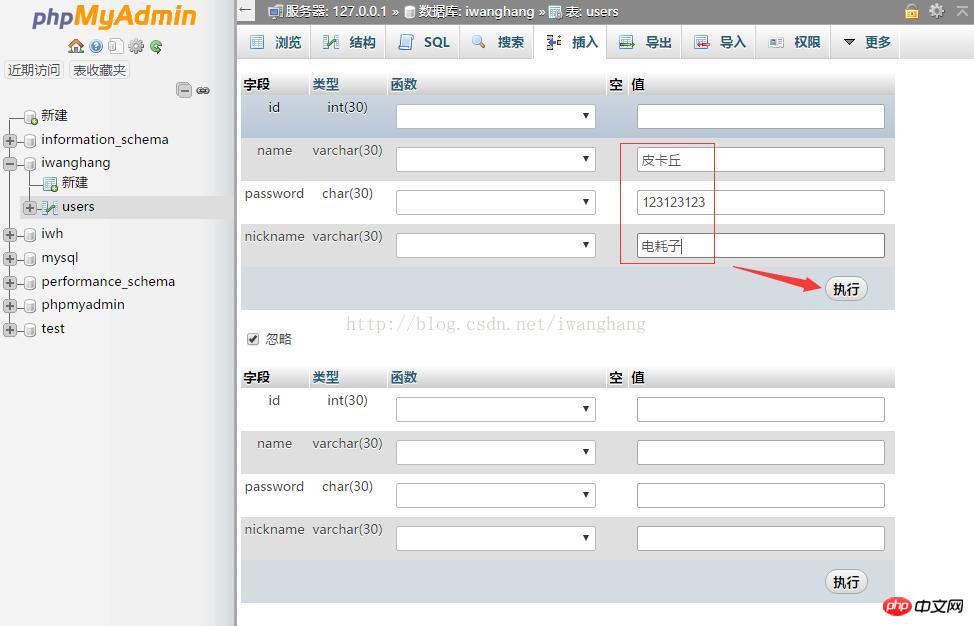Click the link chain icon in sidebar
The height and width of the screenshot is (626, 974).
coord(203,91)
